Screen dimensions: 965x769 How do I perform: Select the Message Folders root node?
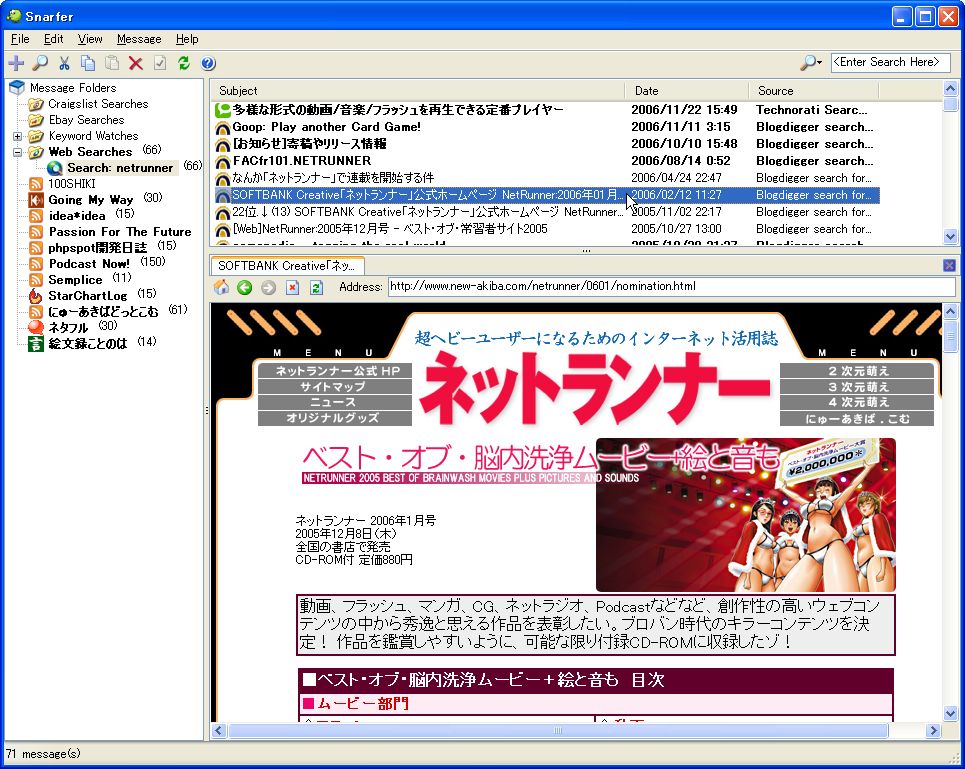click(73, 88)
